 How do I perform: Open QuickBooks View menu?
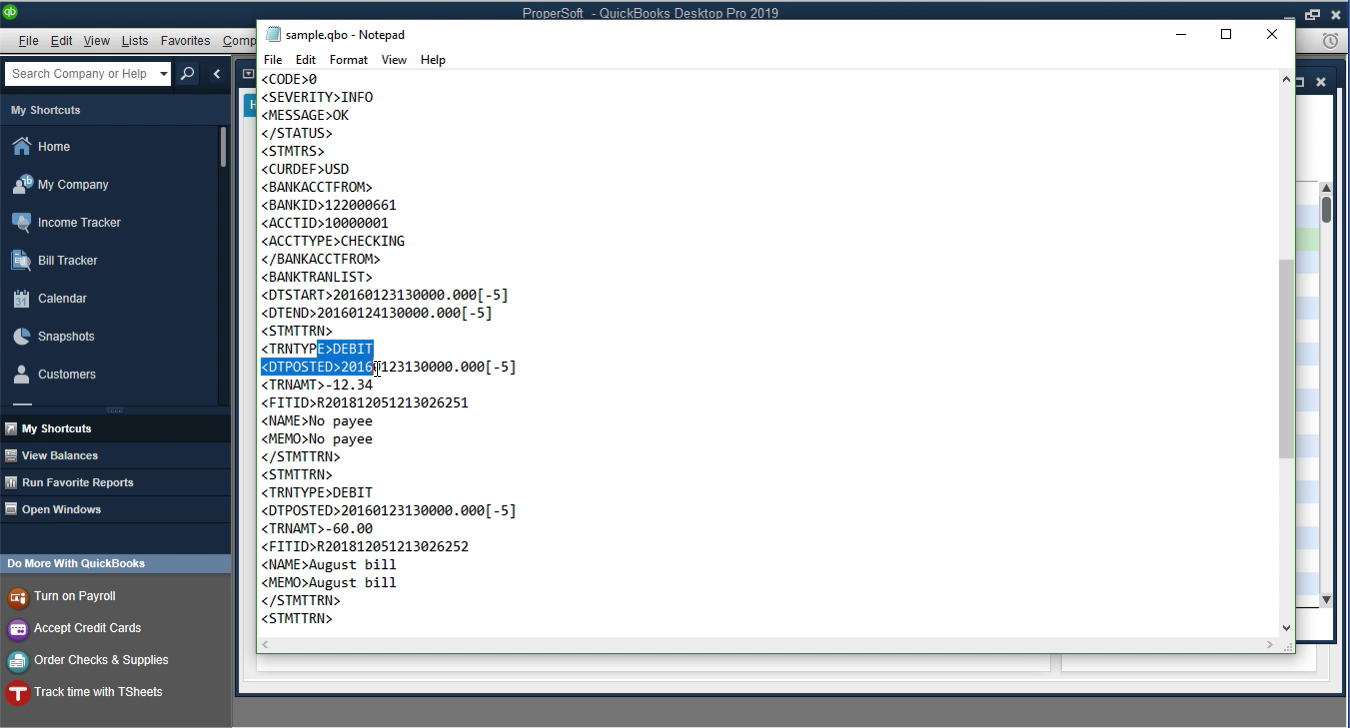tap(96, 41)
